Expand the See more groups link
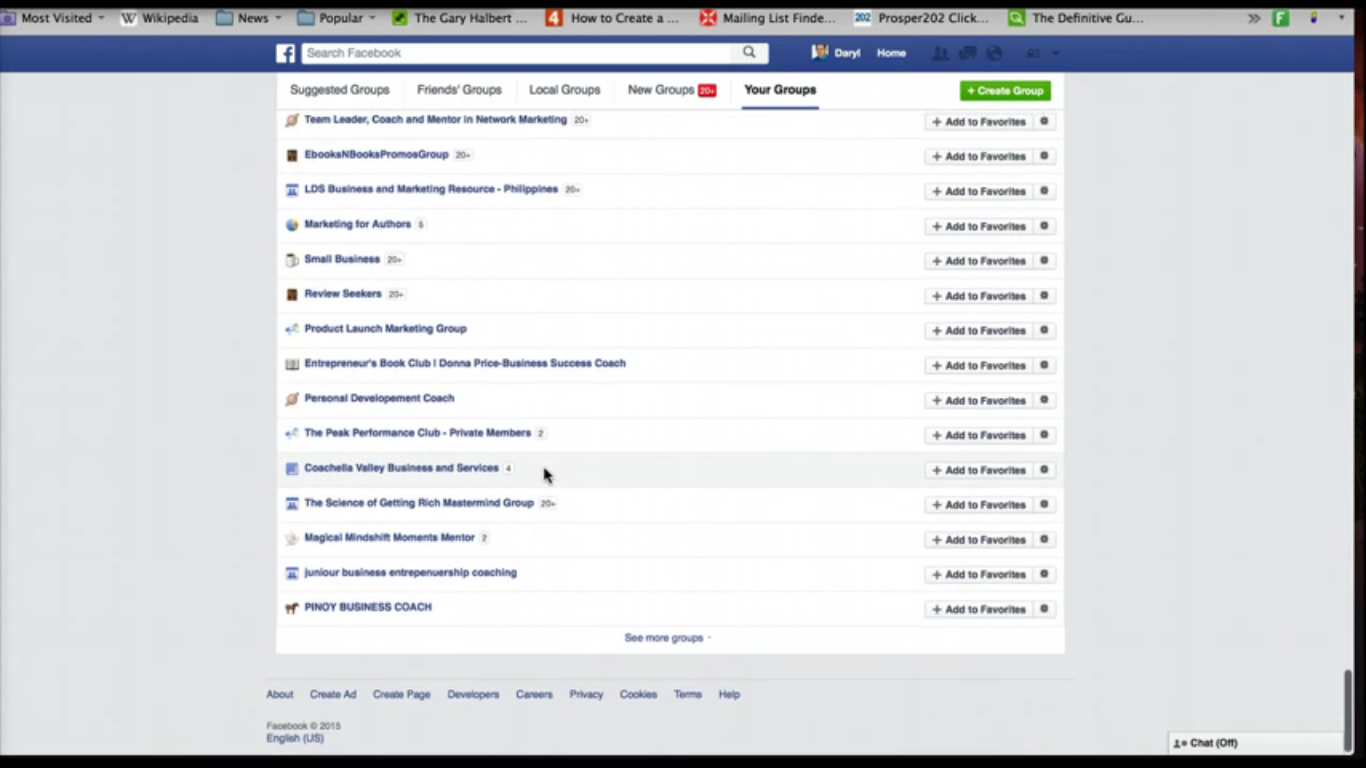This screenshot has height=768, width=1366. 667,638
